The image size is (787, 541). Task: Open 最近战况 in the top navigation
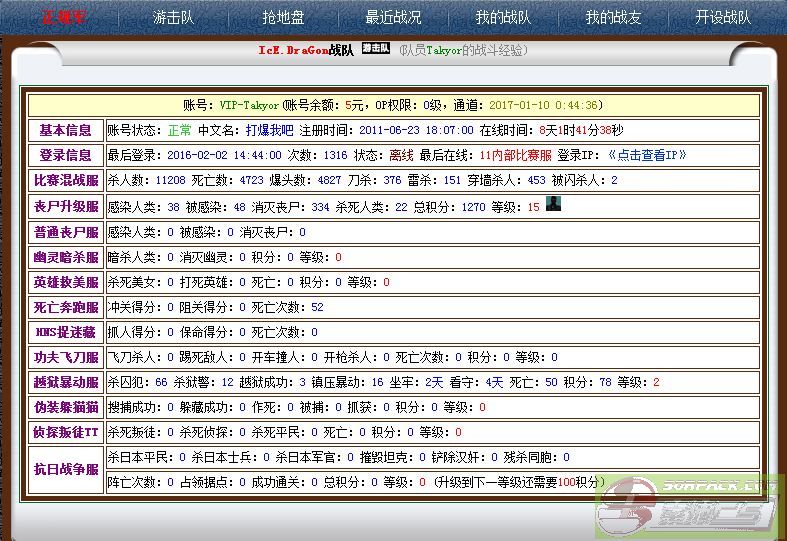point(393,17)
